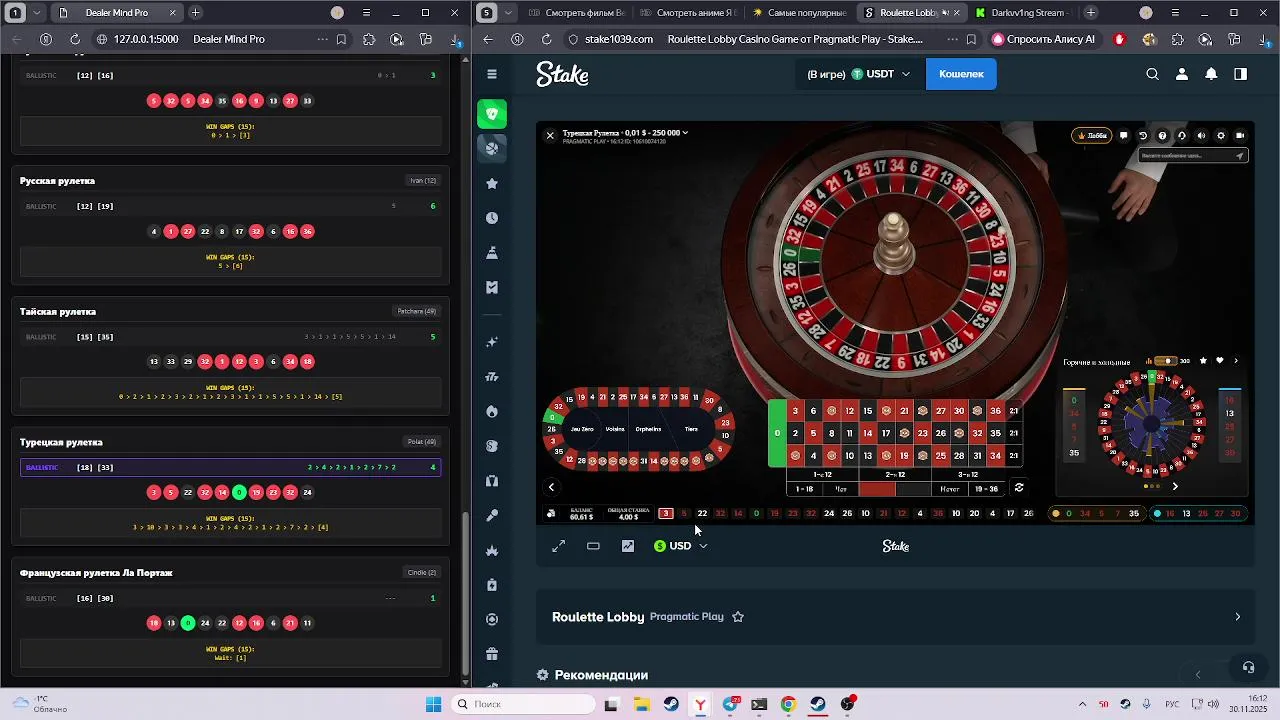Click the rebet refresh icon beside table

1019,488
